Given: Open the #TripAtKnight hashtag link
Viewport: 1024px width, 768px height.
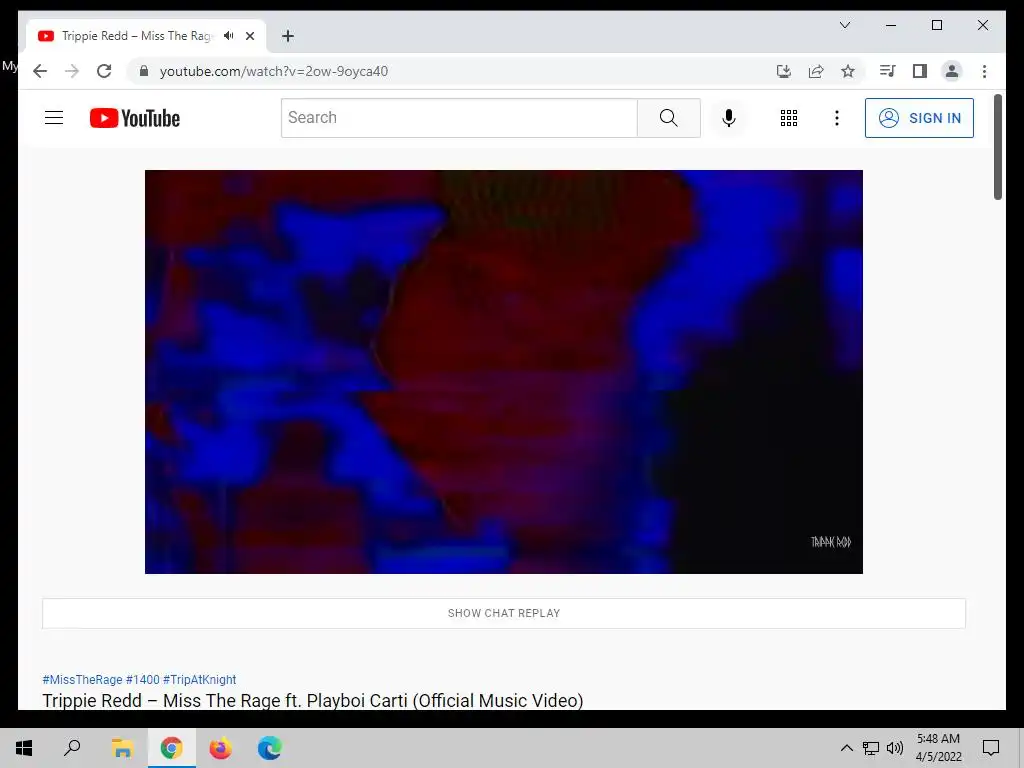Looking at the screenshot, I should [x=199, y=679].
